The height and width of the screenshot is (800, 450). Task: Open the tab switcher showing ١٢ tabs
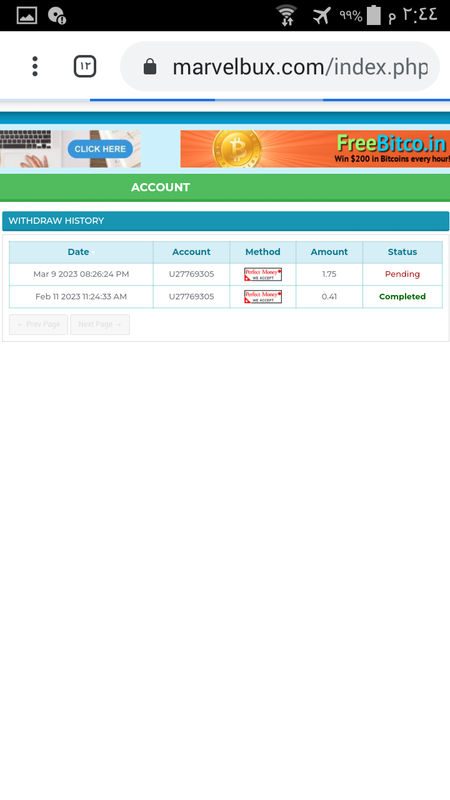click(x=85, y=66)
